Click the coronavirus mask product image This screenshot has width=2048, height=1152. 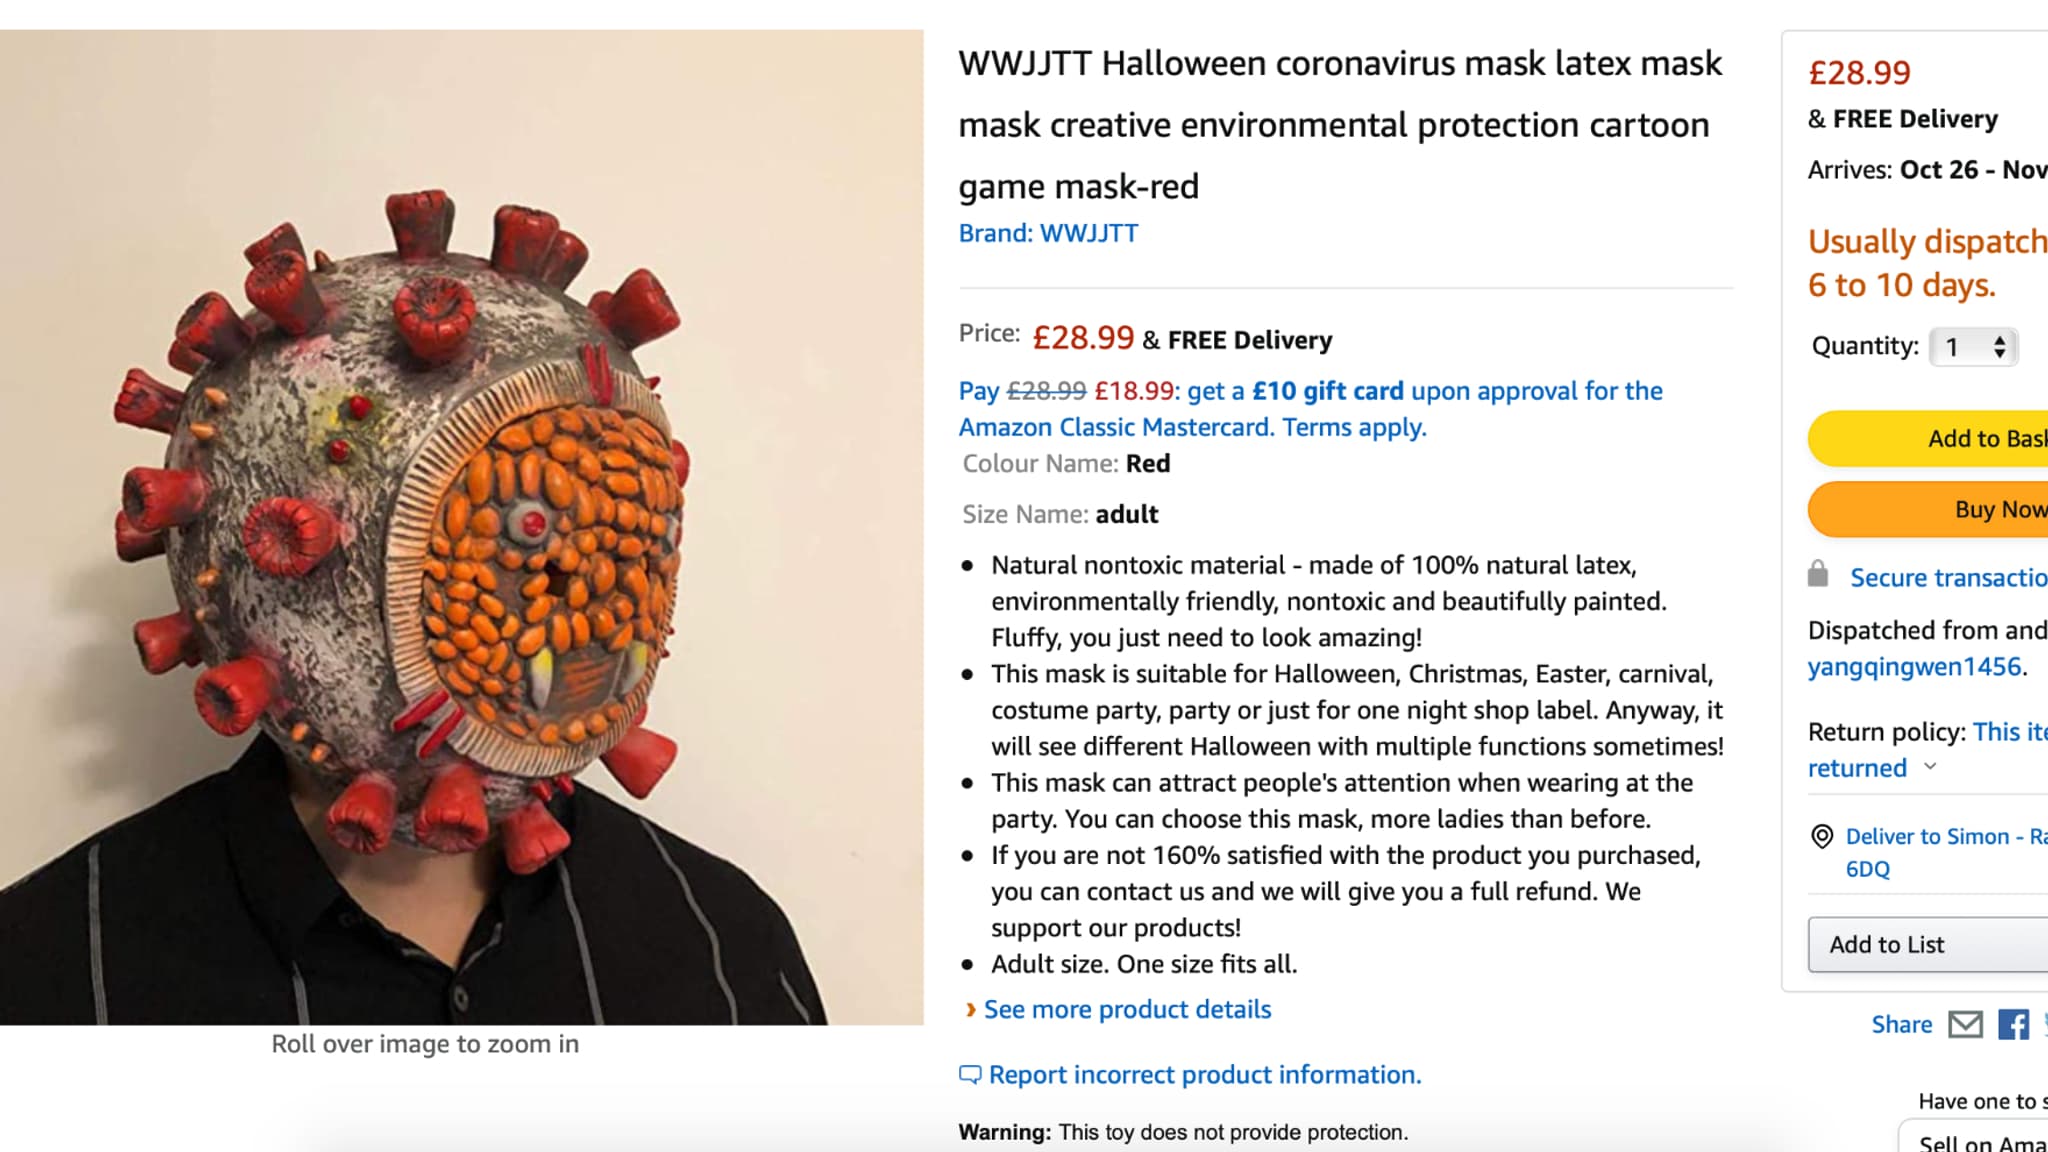click(x=461, y=527)
